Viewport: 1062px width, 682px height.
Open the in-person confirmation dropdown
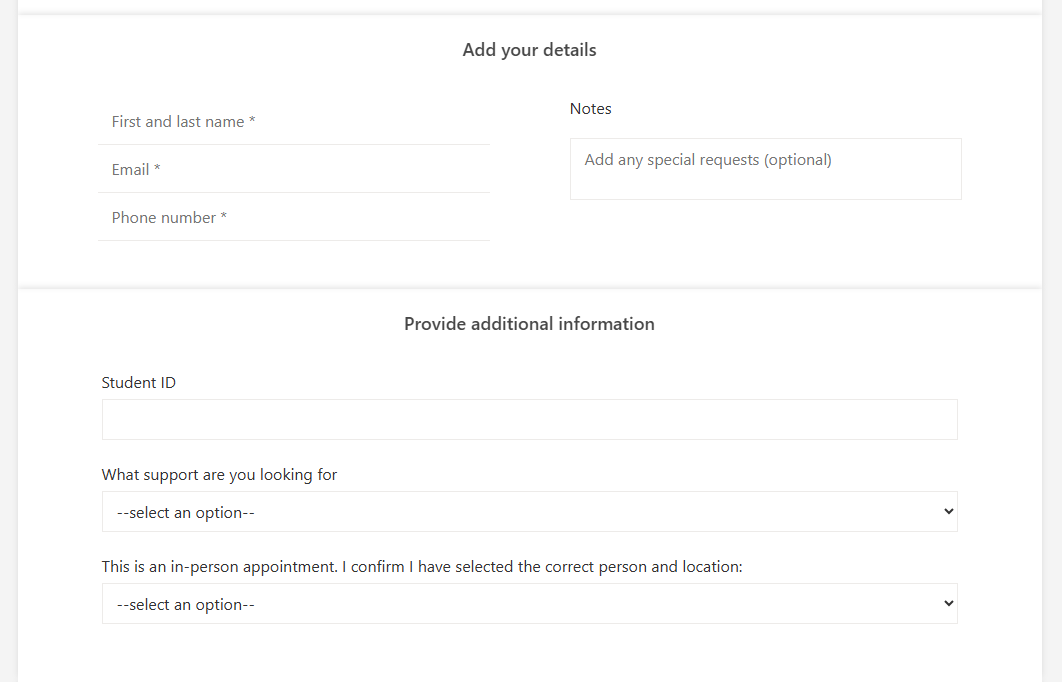(x=529, y=603)
